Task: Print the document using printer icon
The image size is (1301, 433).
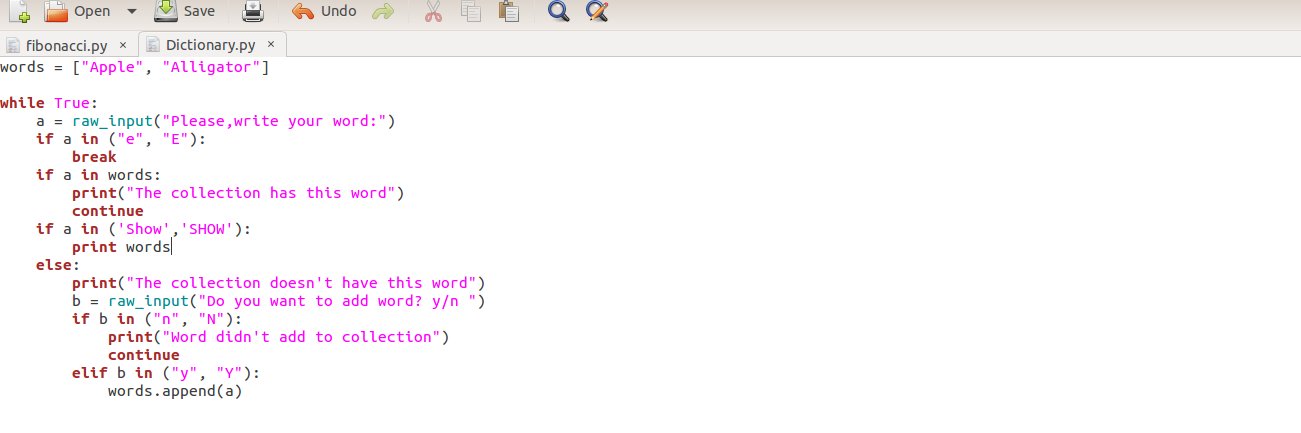Action: coord(254,12)
